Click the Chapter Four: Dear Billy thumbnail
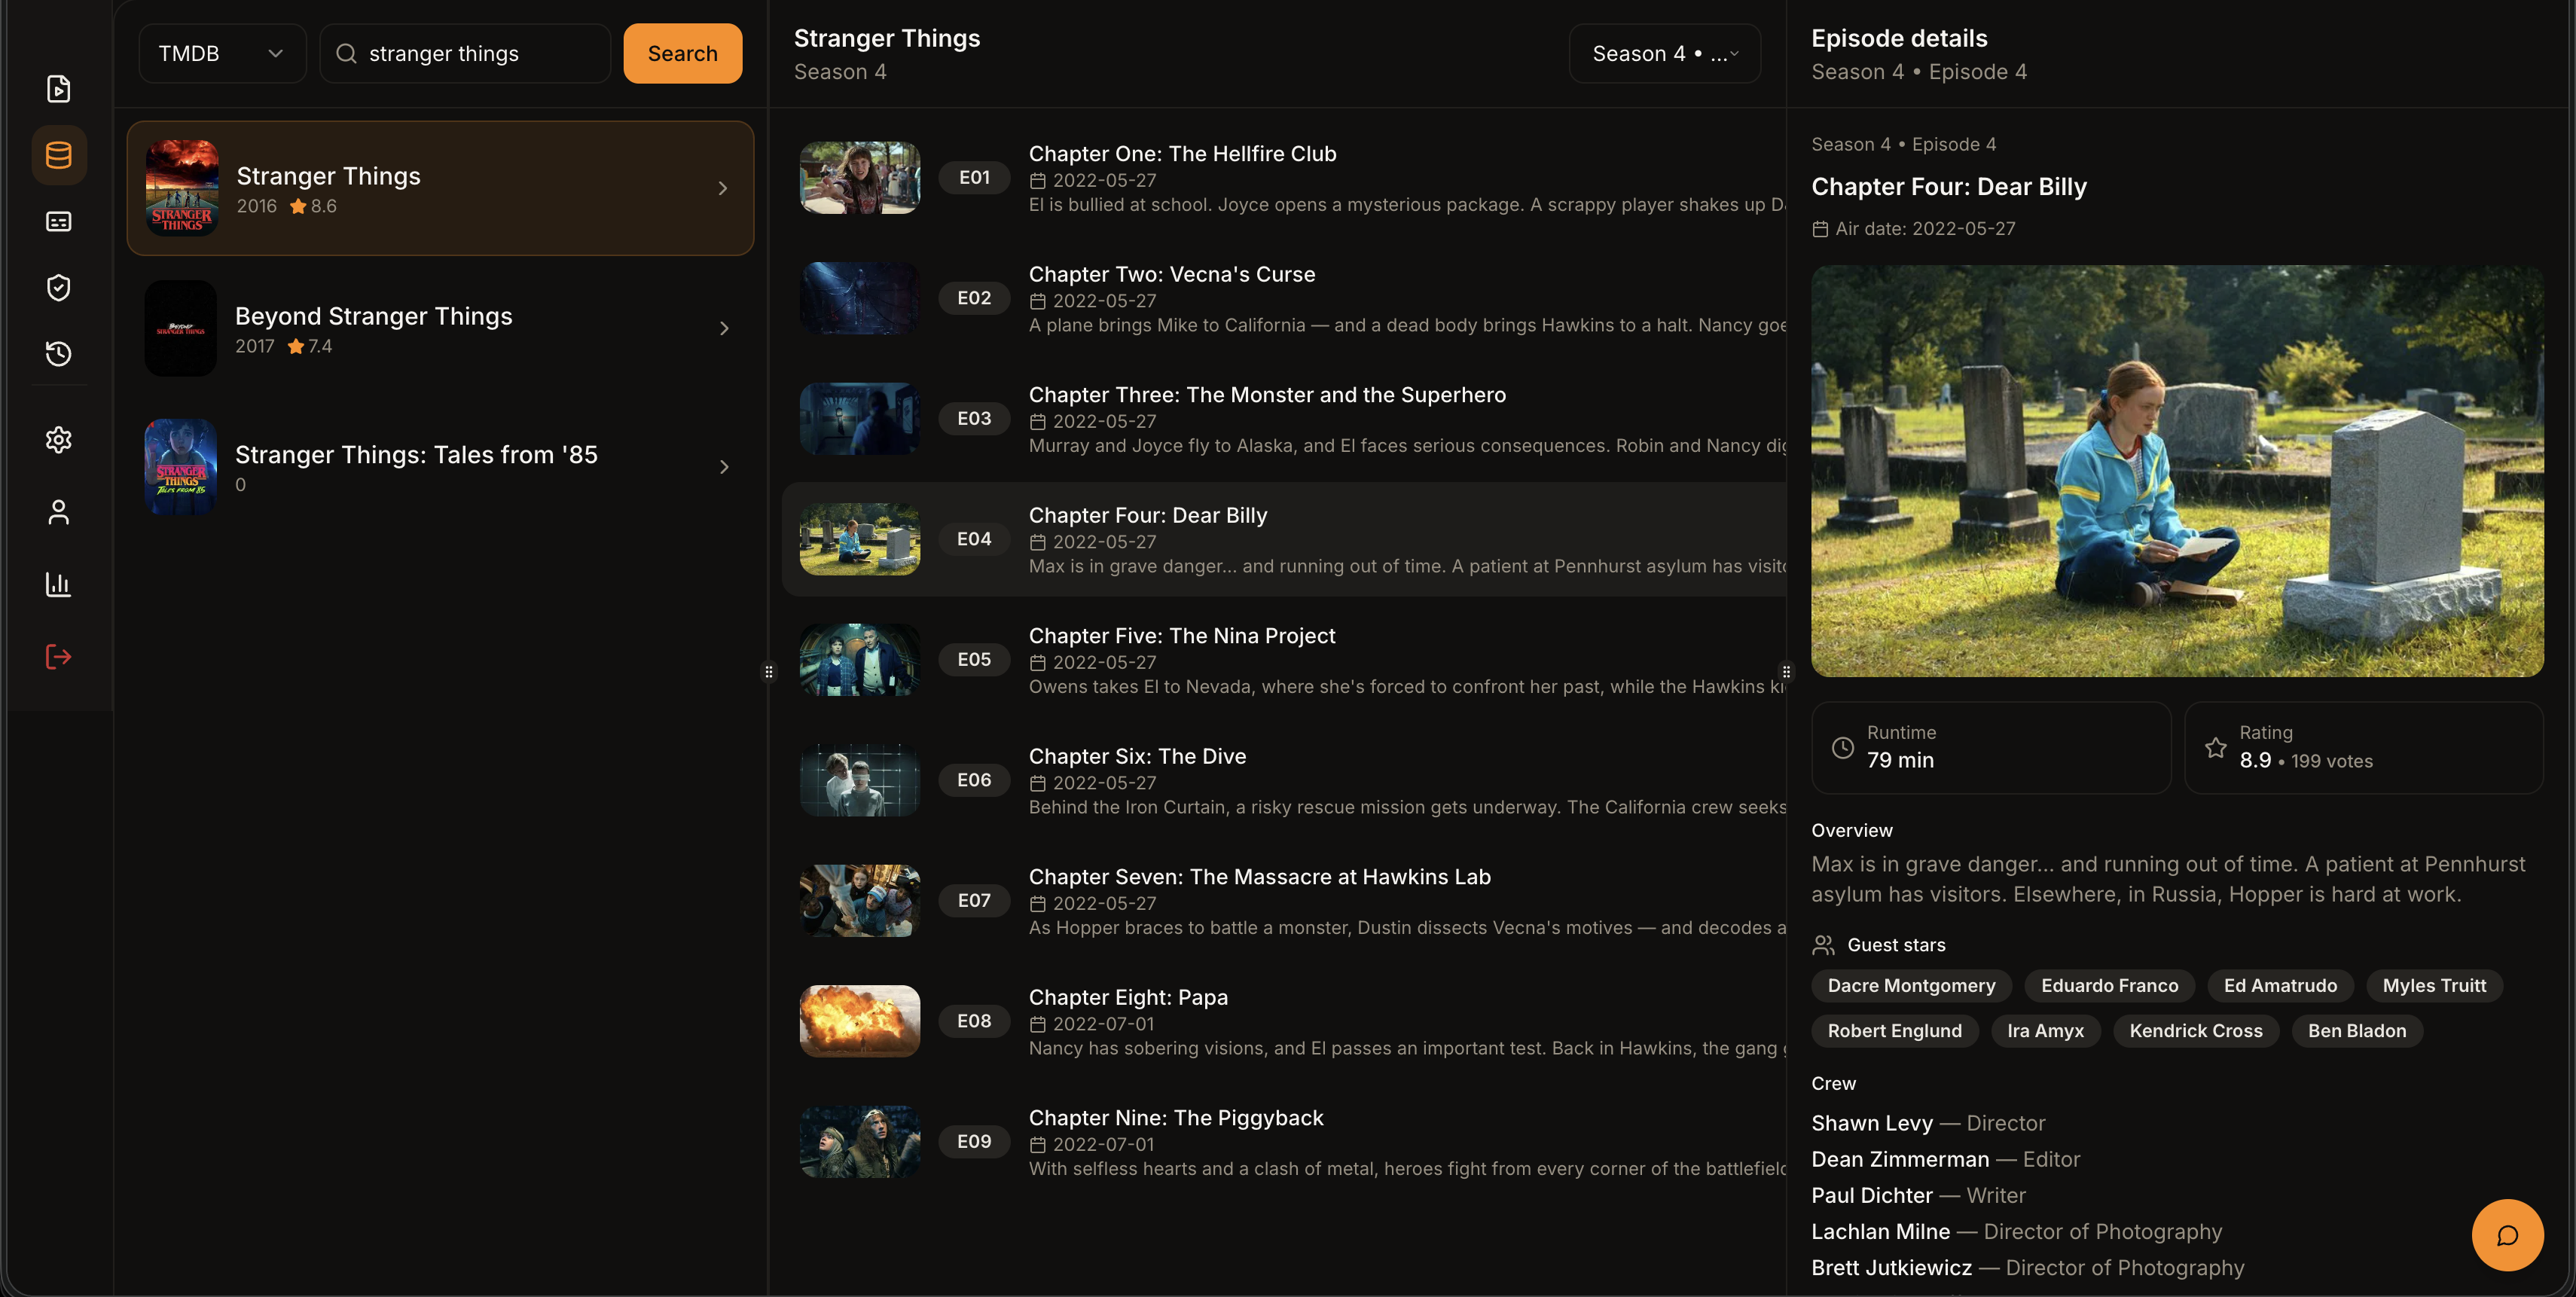This screenshot has height=1297, width=2576. 859,538
